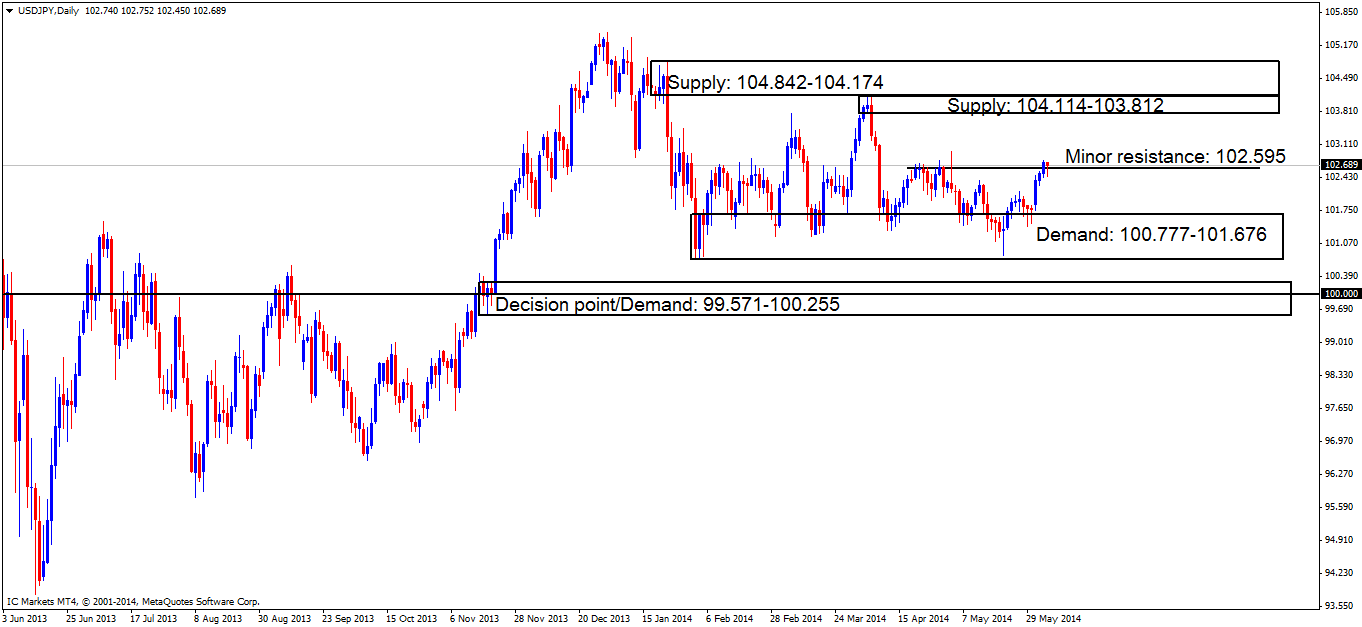Select the Supply: 104.114-103.812 label
Viewport: 1362px width, 627px height.
[1055, 105]
